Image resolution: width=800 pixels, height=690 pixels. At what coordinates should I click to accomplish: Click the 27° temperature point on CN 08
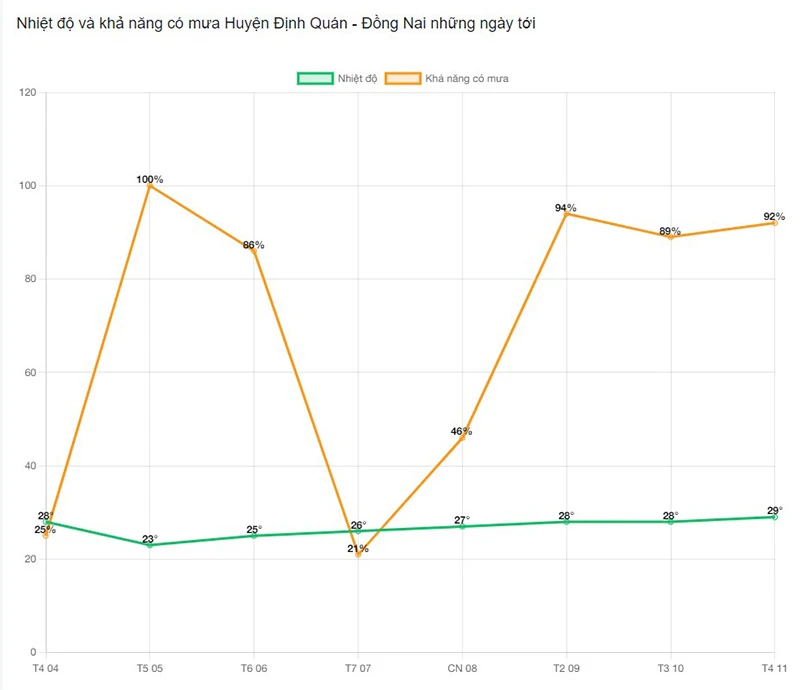point(462,526)
